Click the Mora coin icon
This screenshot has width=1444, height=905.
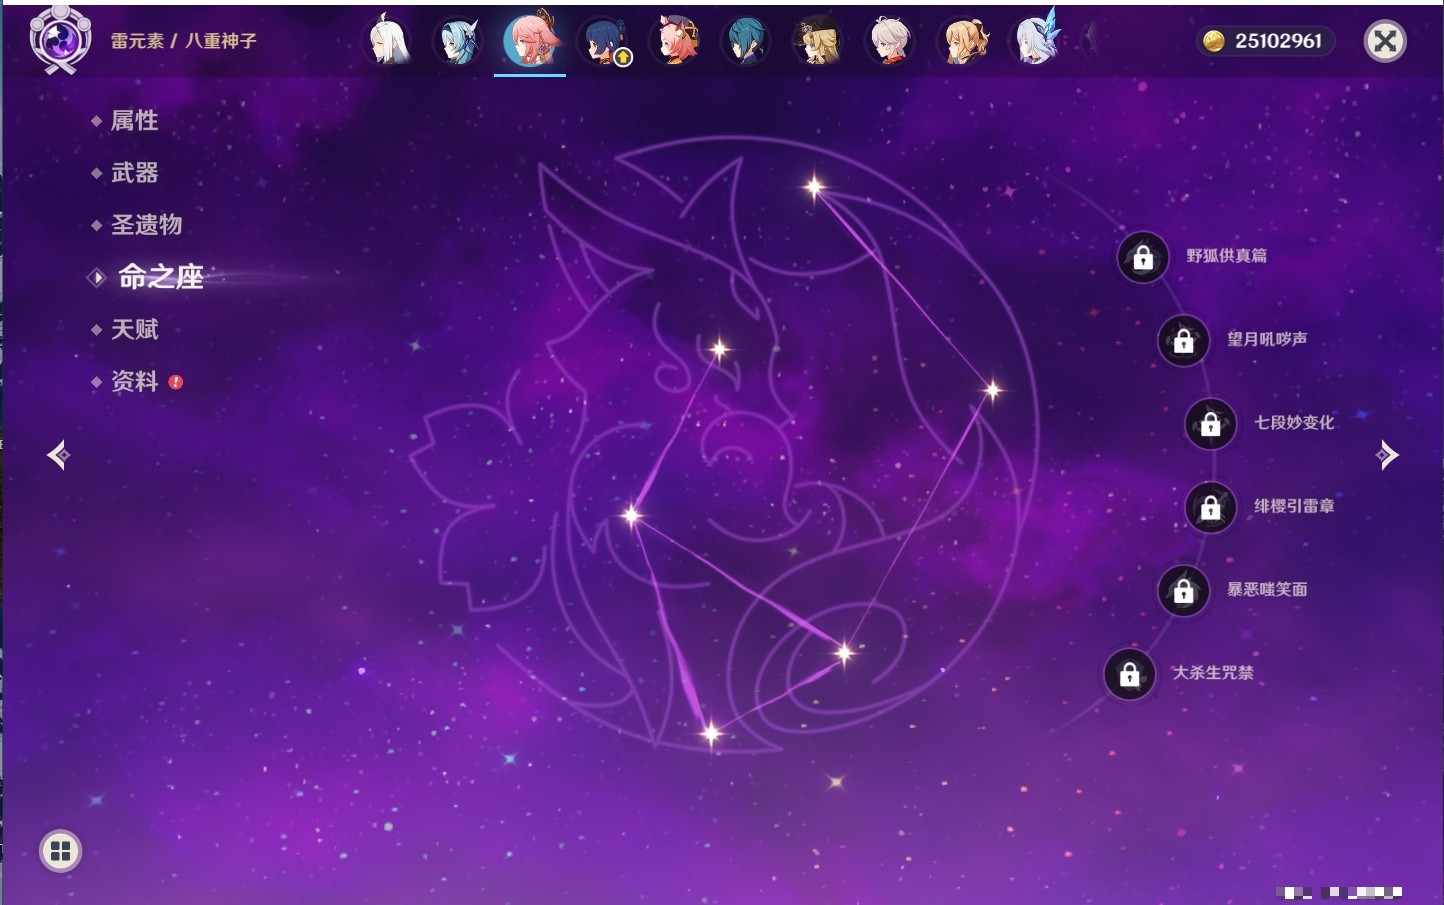(x=1214, y=41)
